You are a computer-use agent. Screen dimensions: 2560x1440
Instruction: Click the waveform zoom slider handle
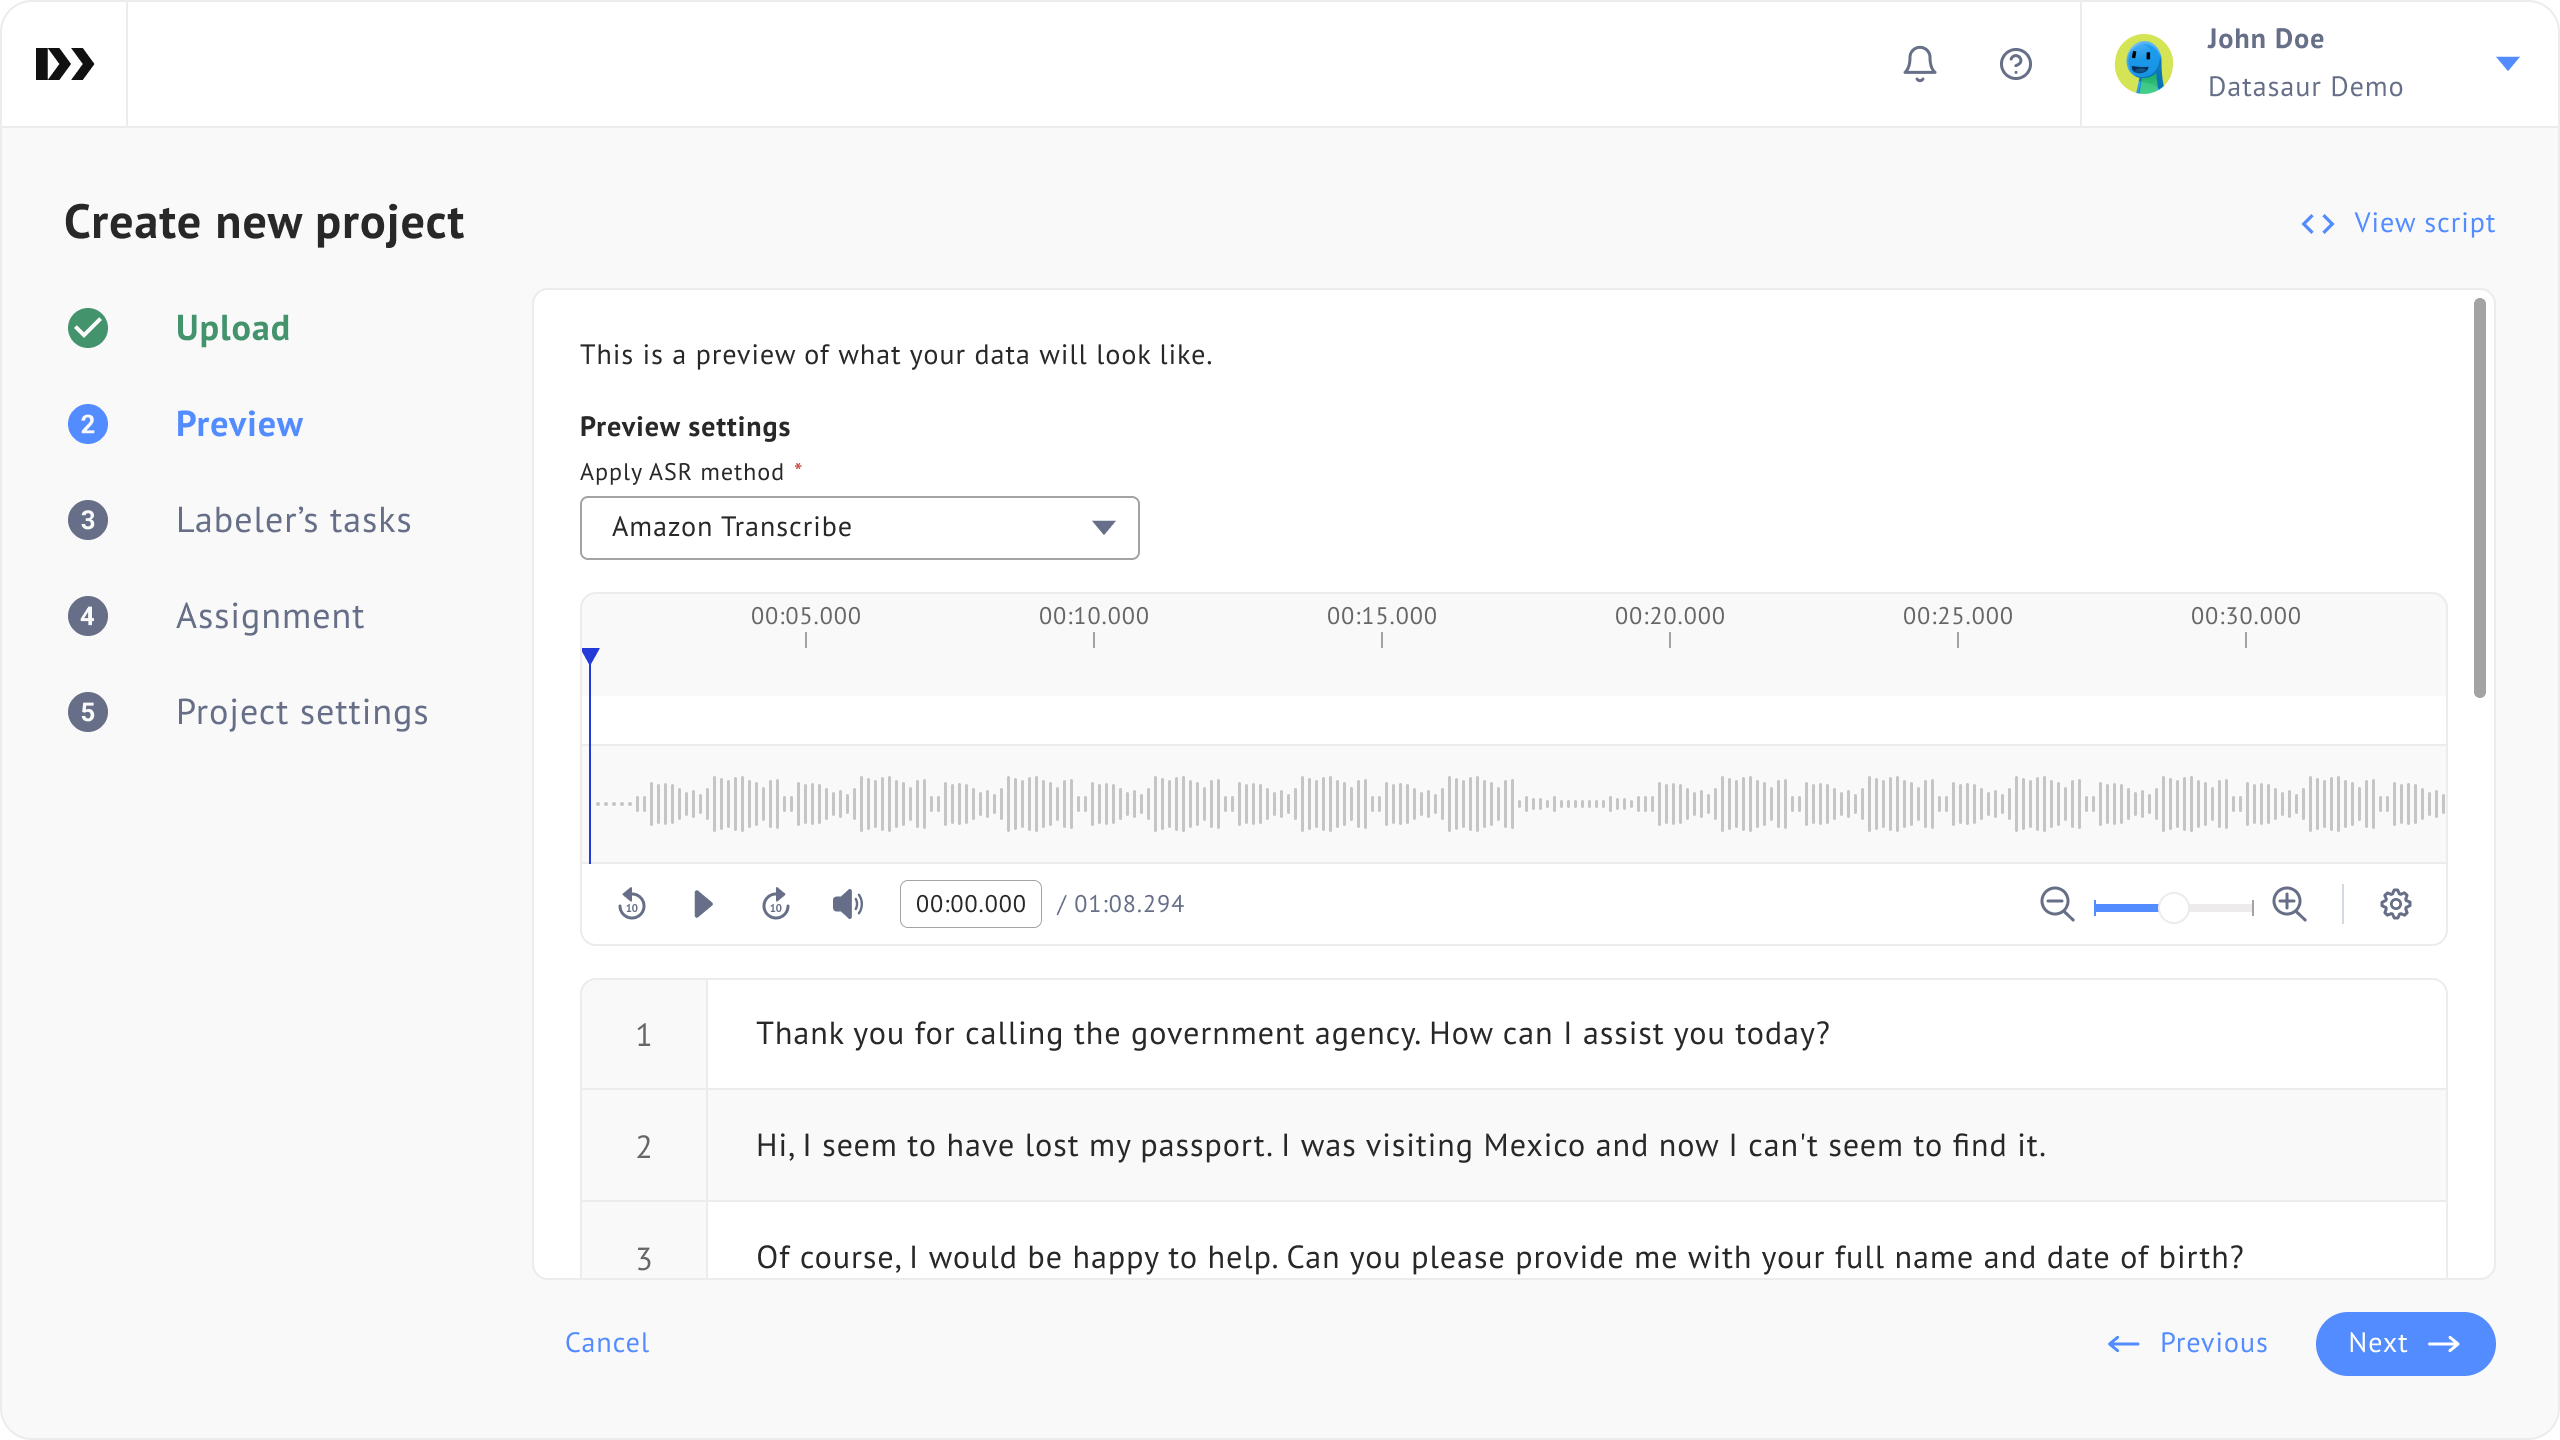(2172, 908)
